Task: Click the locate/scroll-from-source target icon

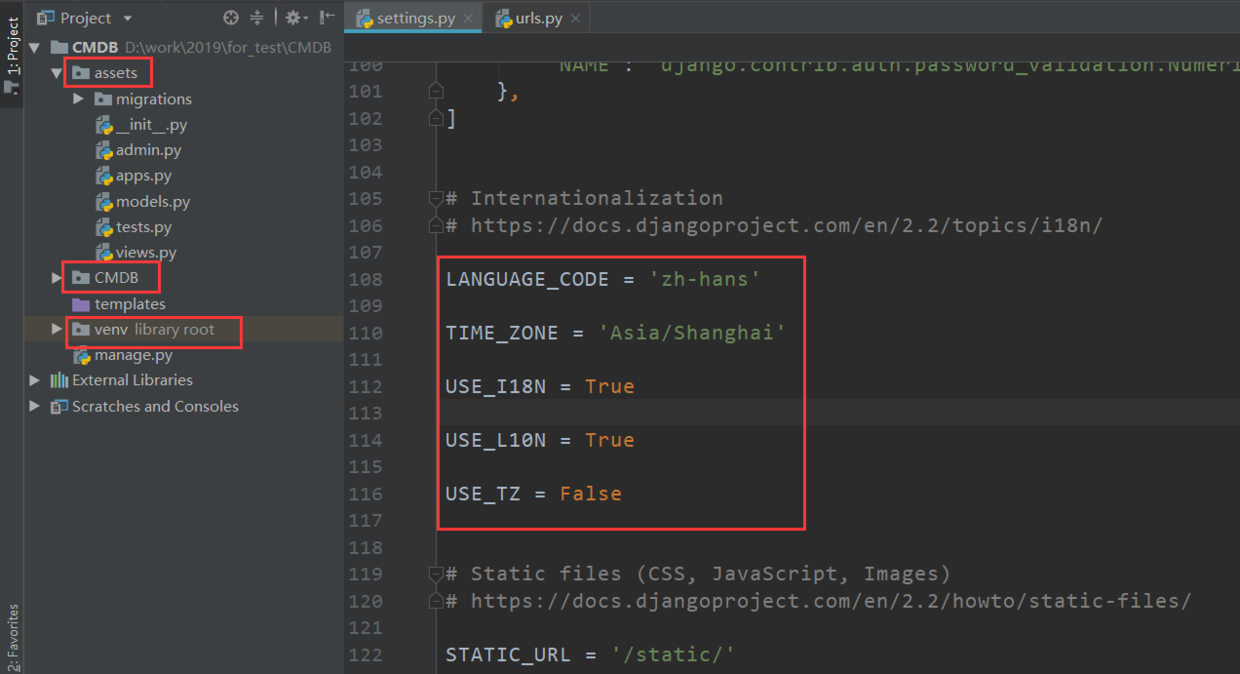Action: [x=231, y=18]
